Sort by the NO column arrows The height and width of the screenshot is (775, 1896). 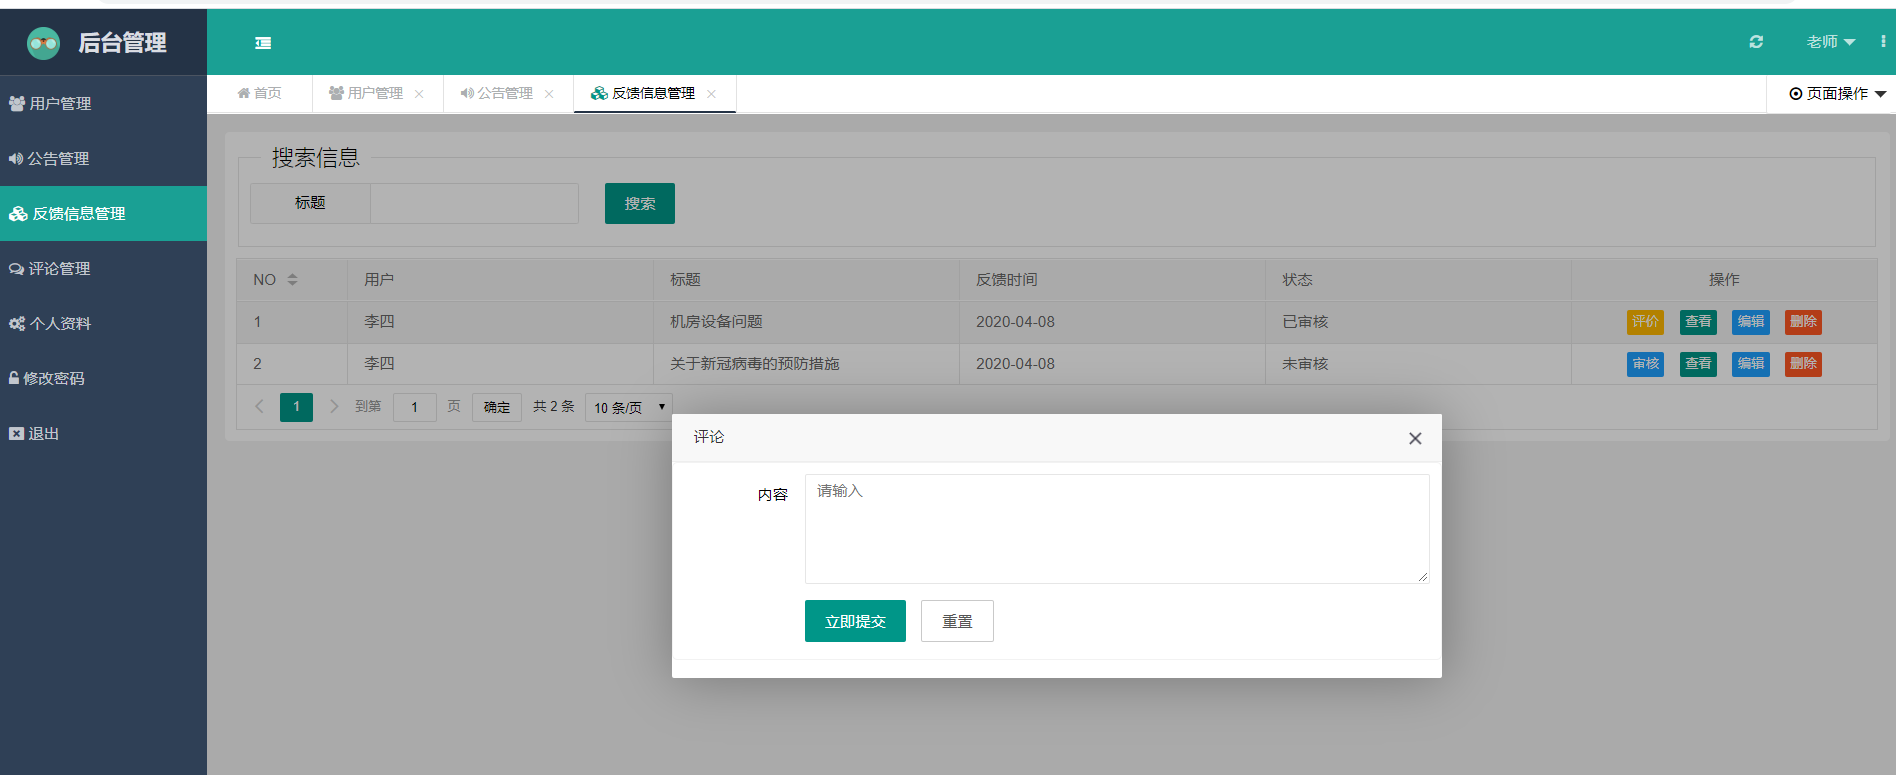click(293, 280)
